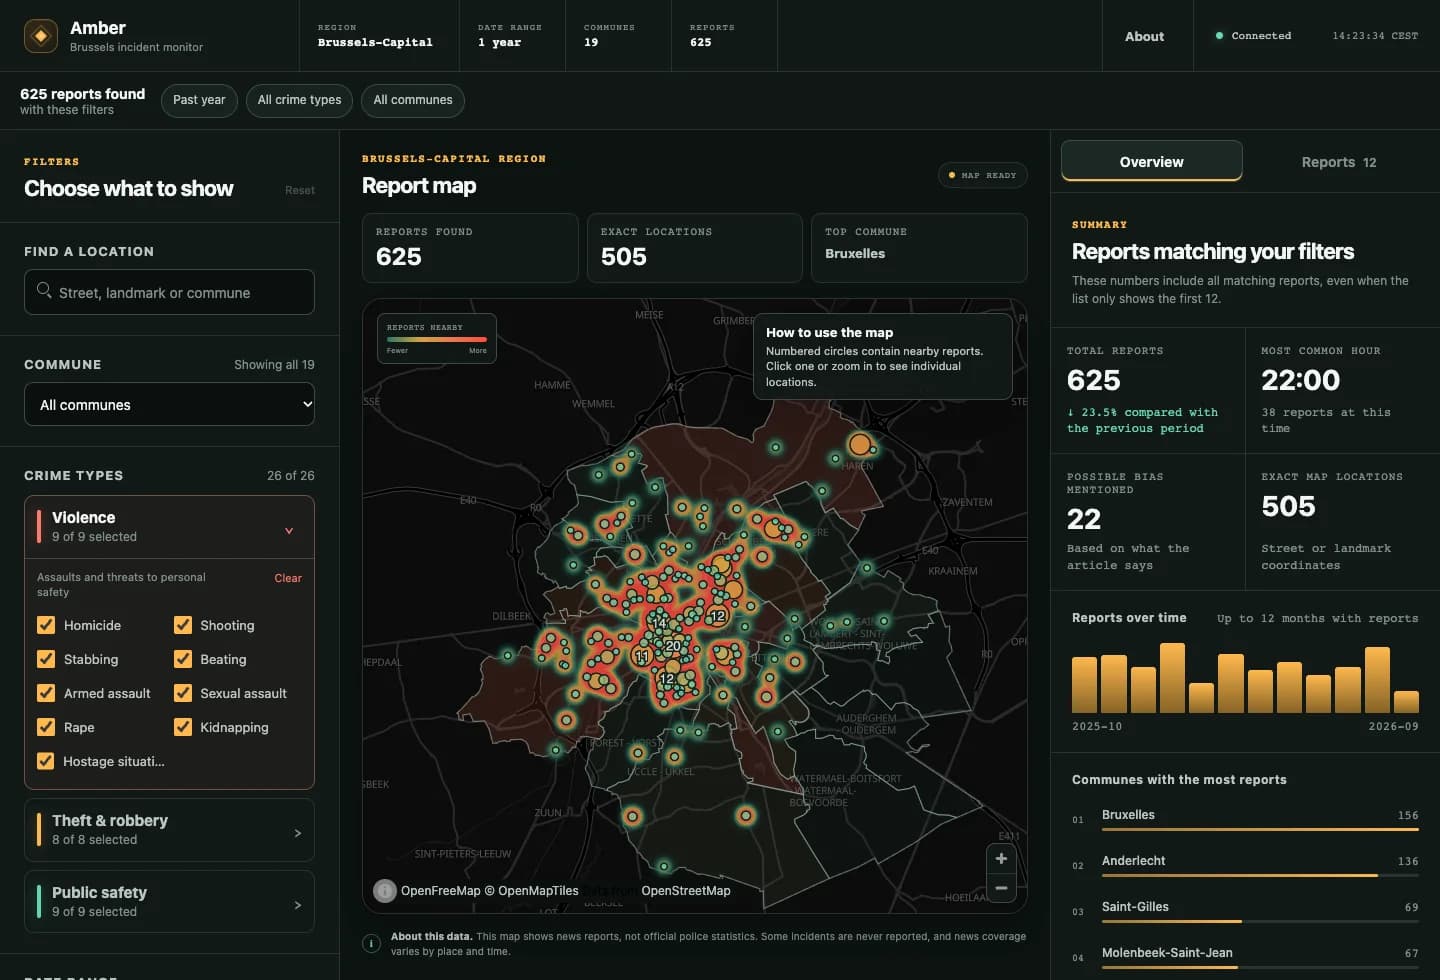Uncheck the Kidnapping checkbox
Image resolution: width=1440 pixels, height=980 pixels.
[x=183, y=727]
